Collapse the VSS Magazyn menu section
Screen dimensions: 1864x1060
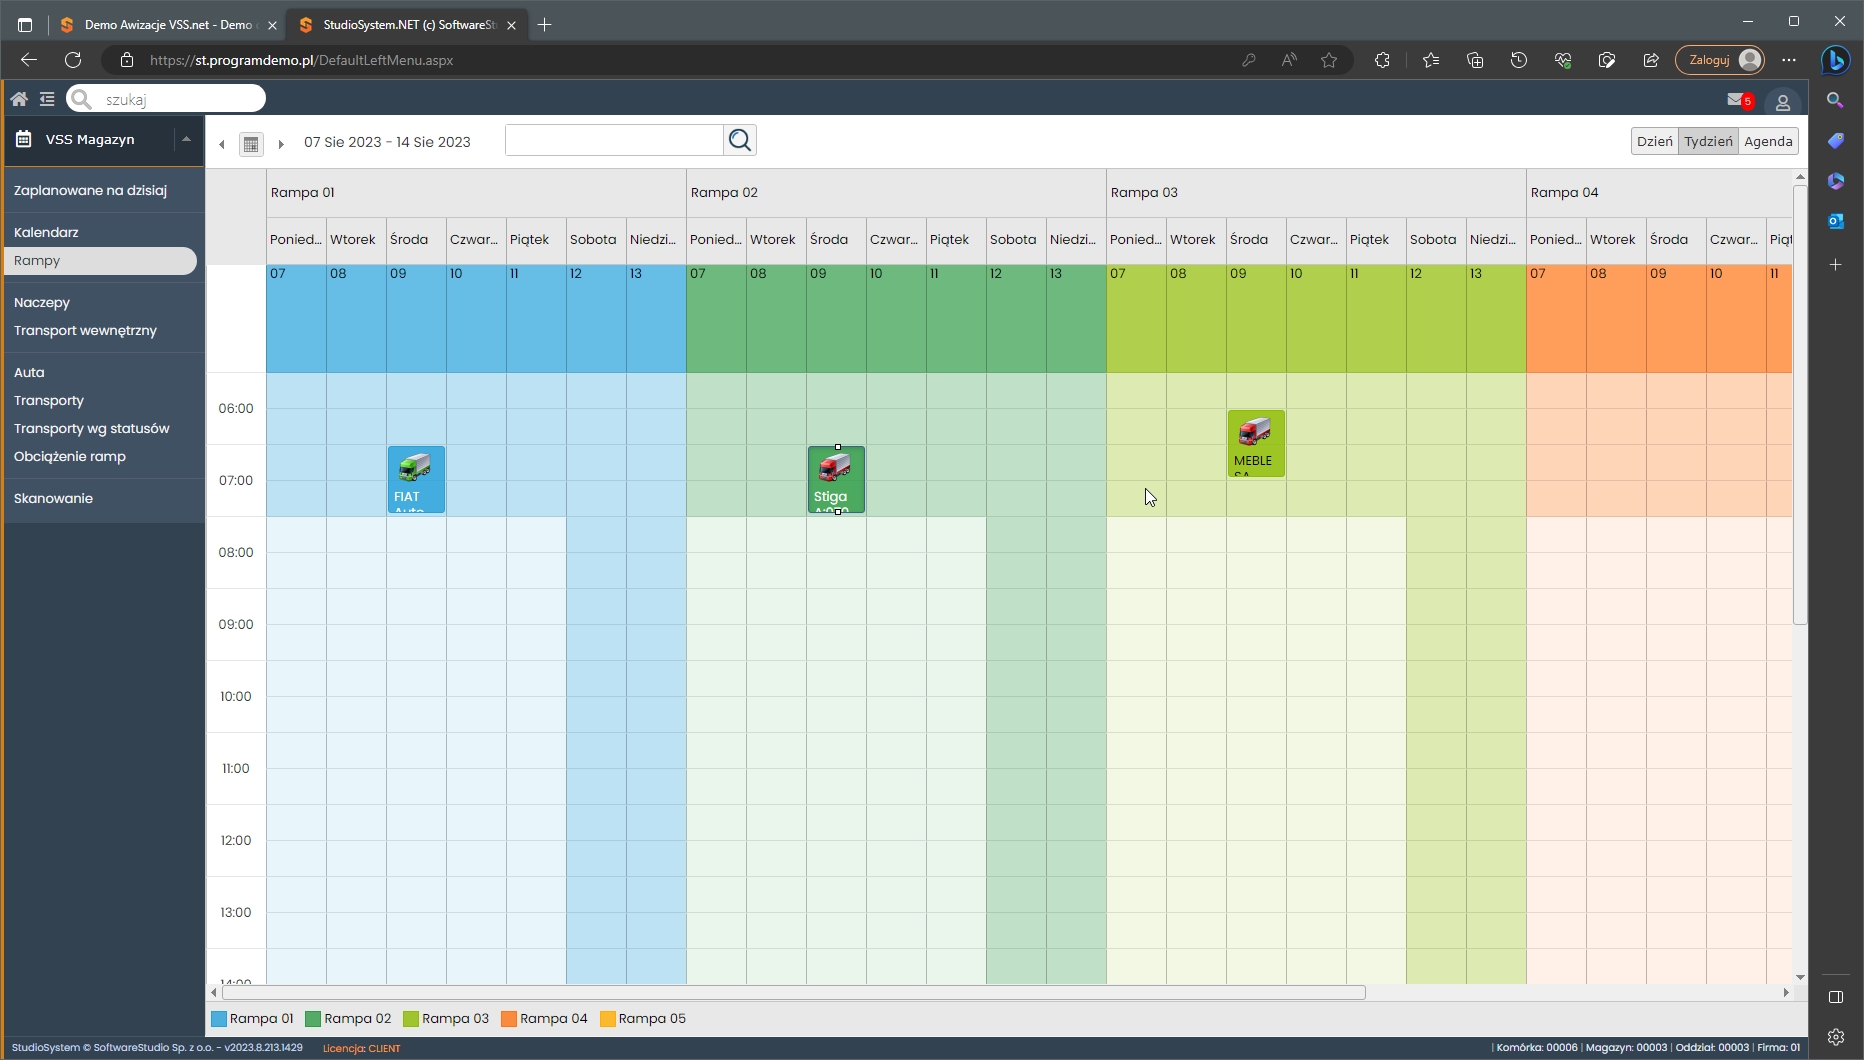pos(186,139)
